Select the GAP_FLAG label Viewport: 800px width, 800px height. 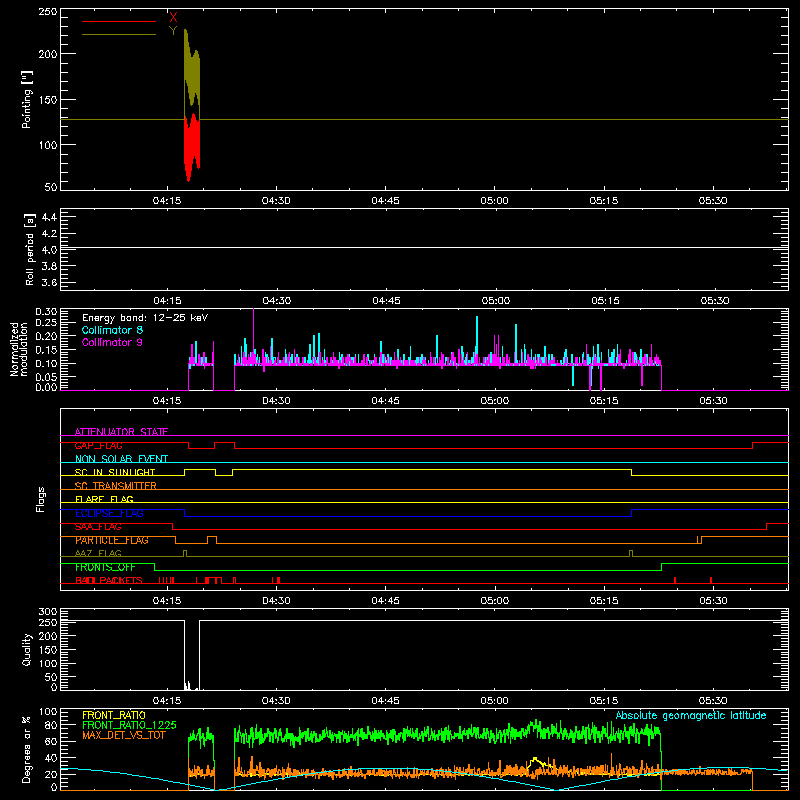(98, 445)
